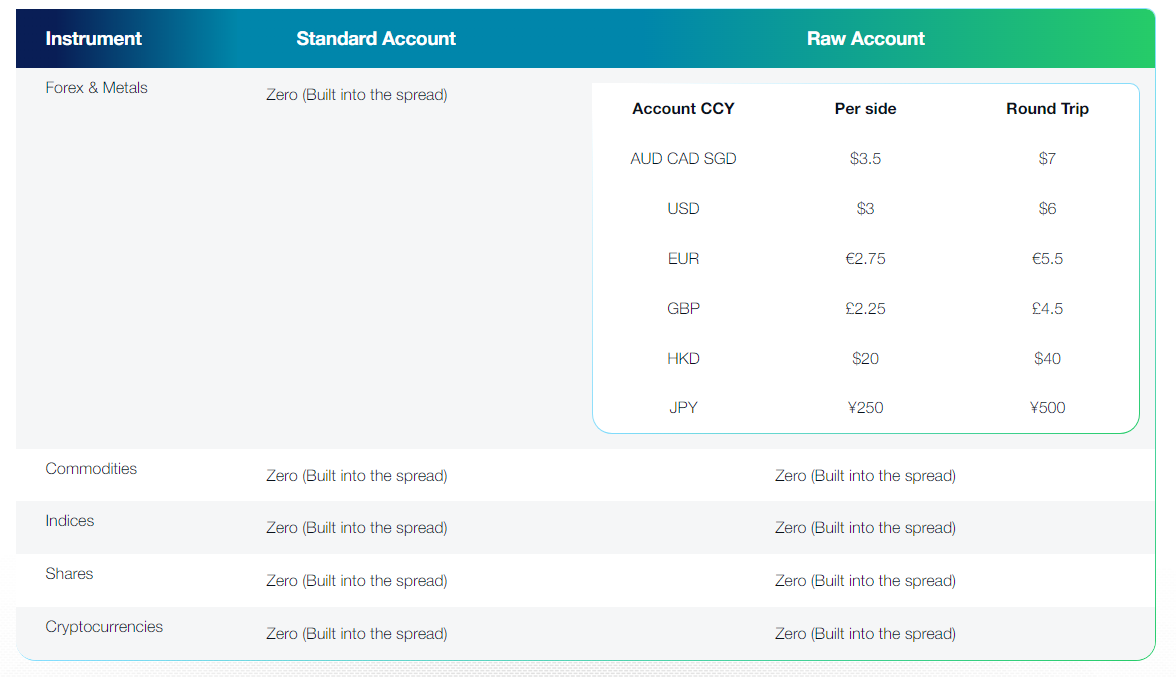Click the AUD CAD SGD currency cell
The height and width of the screenshot is (677, 1176).
pyautogui.click(x=683, y=159)
